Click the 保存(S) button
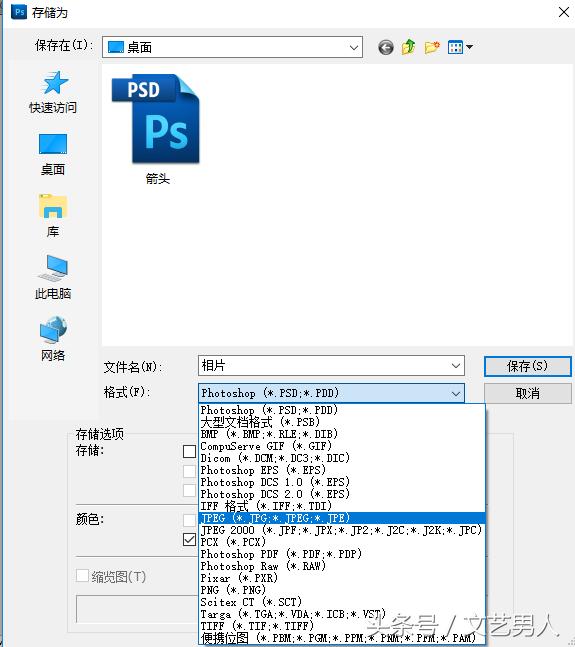The width and height of the screenshot is (575, 647). tap(528, 366)
